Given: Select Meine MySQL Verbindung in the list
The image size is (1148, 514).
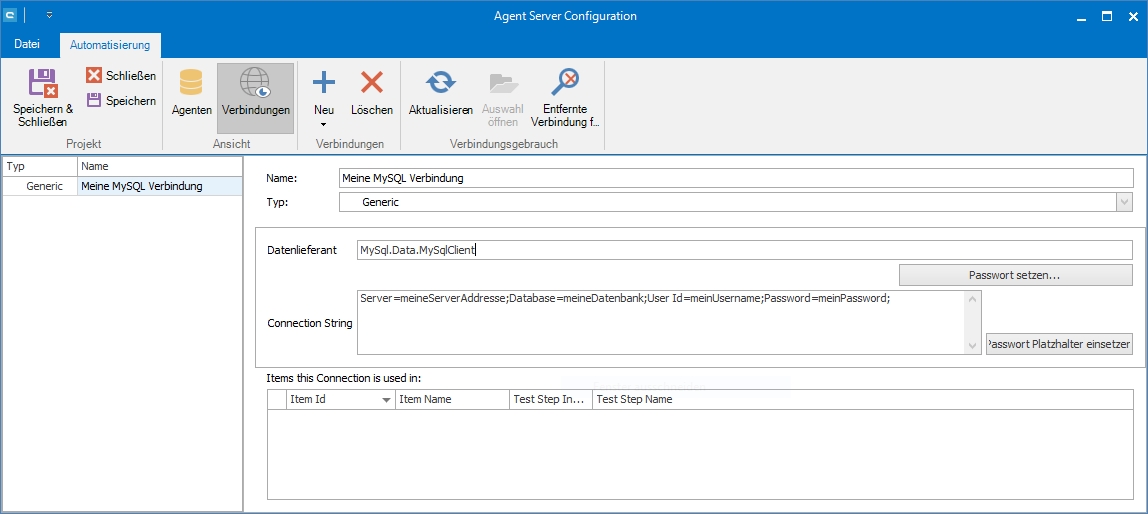Looking at the screenshot, I should click(x=141, y=186).
